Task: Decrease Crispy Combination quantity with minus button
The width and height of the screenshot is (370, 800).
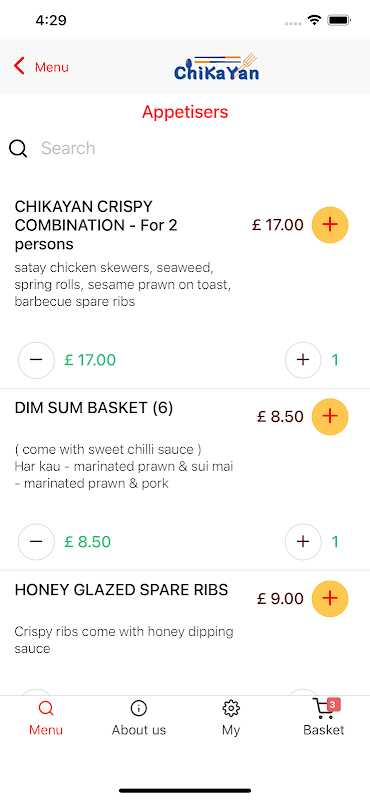Action: (x=36, y=360)
